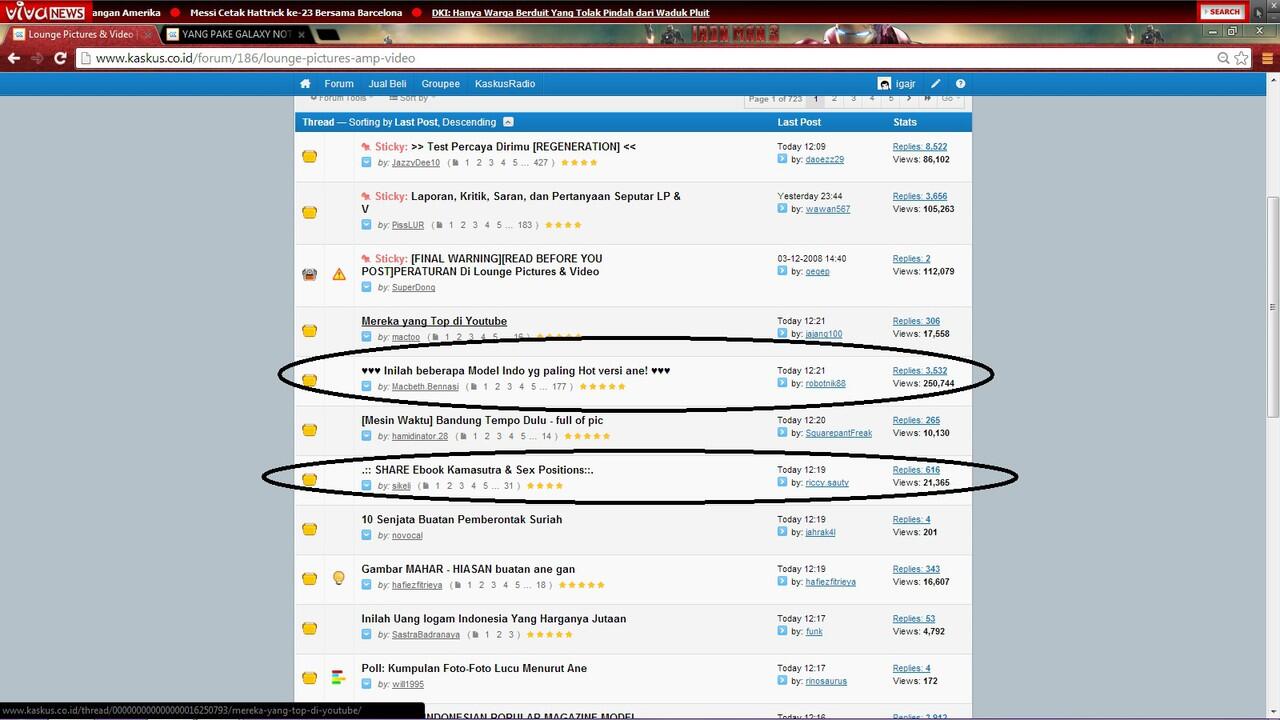Click first-post icon beside JazzyDee10
Image resolution: width=1280 pixels, height=720 pixels.
pos(367,162)
